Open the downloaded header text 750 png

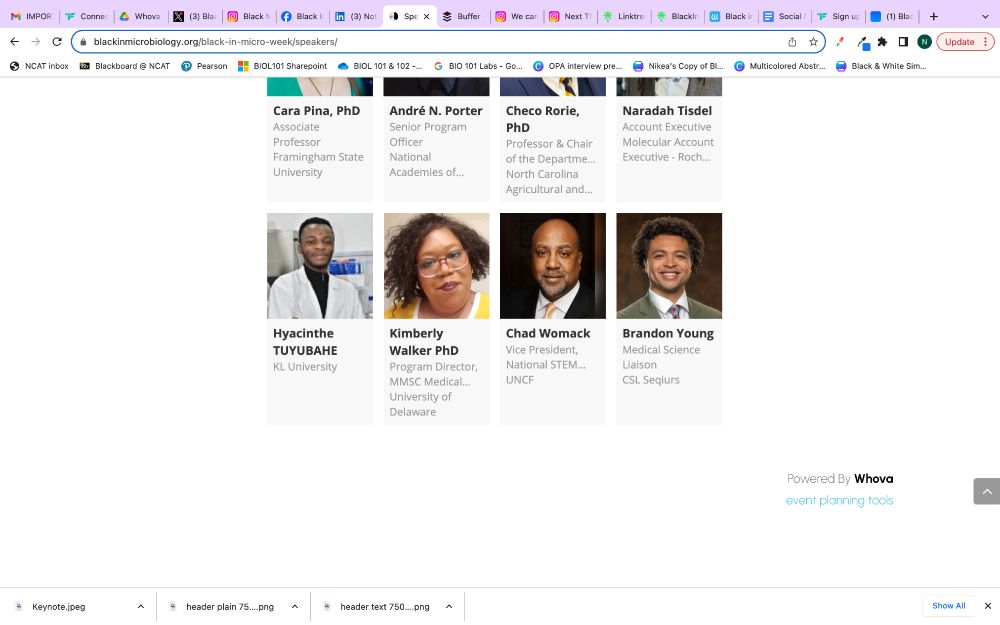click(x=385, y=607)
